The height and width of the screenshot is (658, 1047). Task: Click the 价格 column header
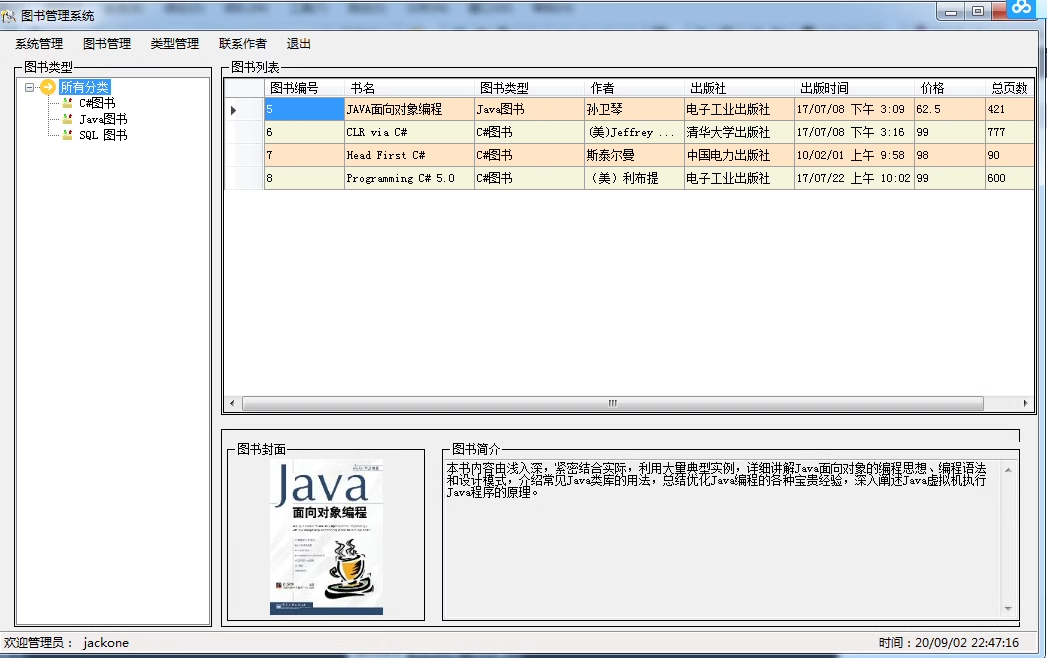pos(950,88)
